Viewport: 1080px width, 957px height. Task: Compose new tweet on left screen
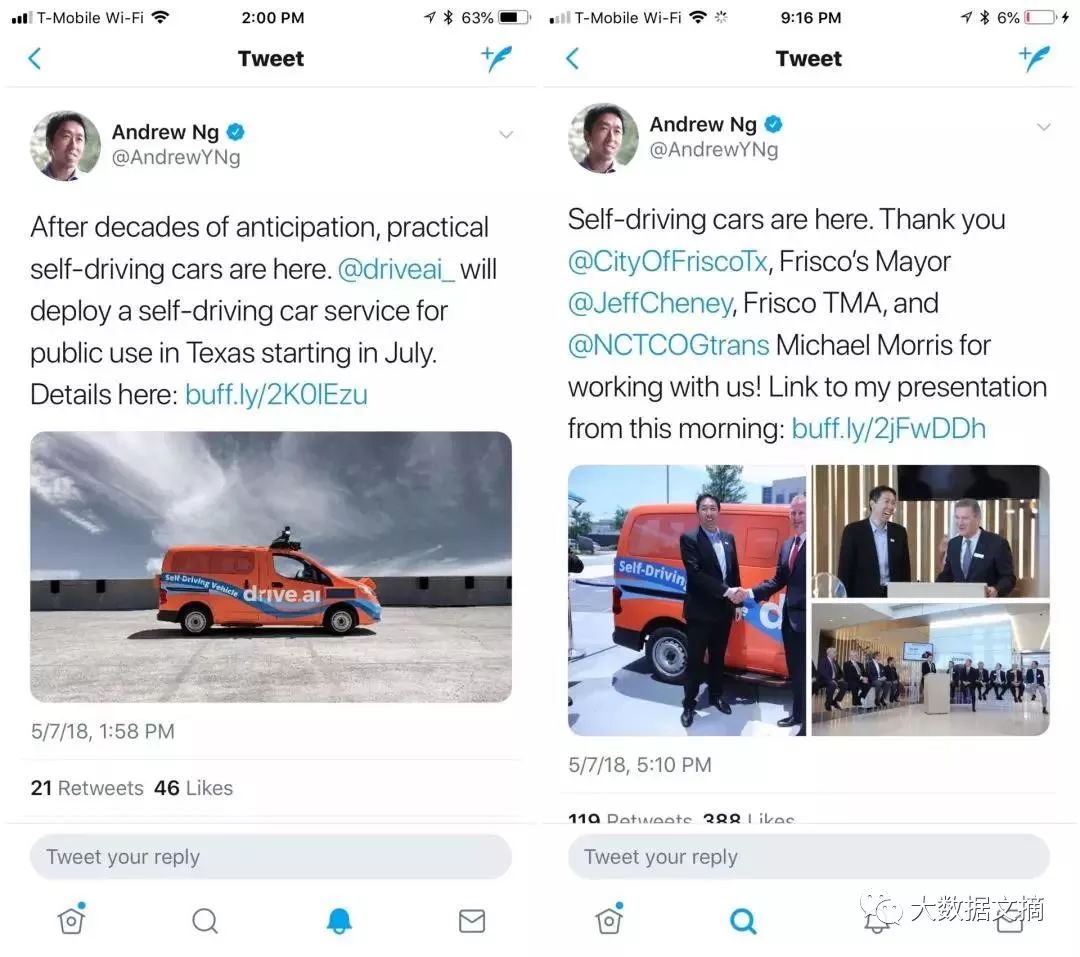[x=496, y=59]
